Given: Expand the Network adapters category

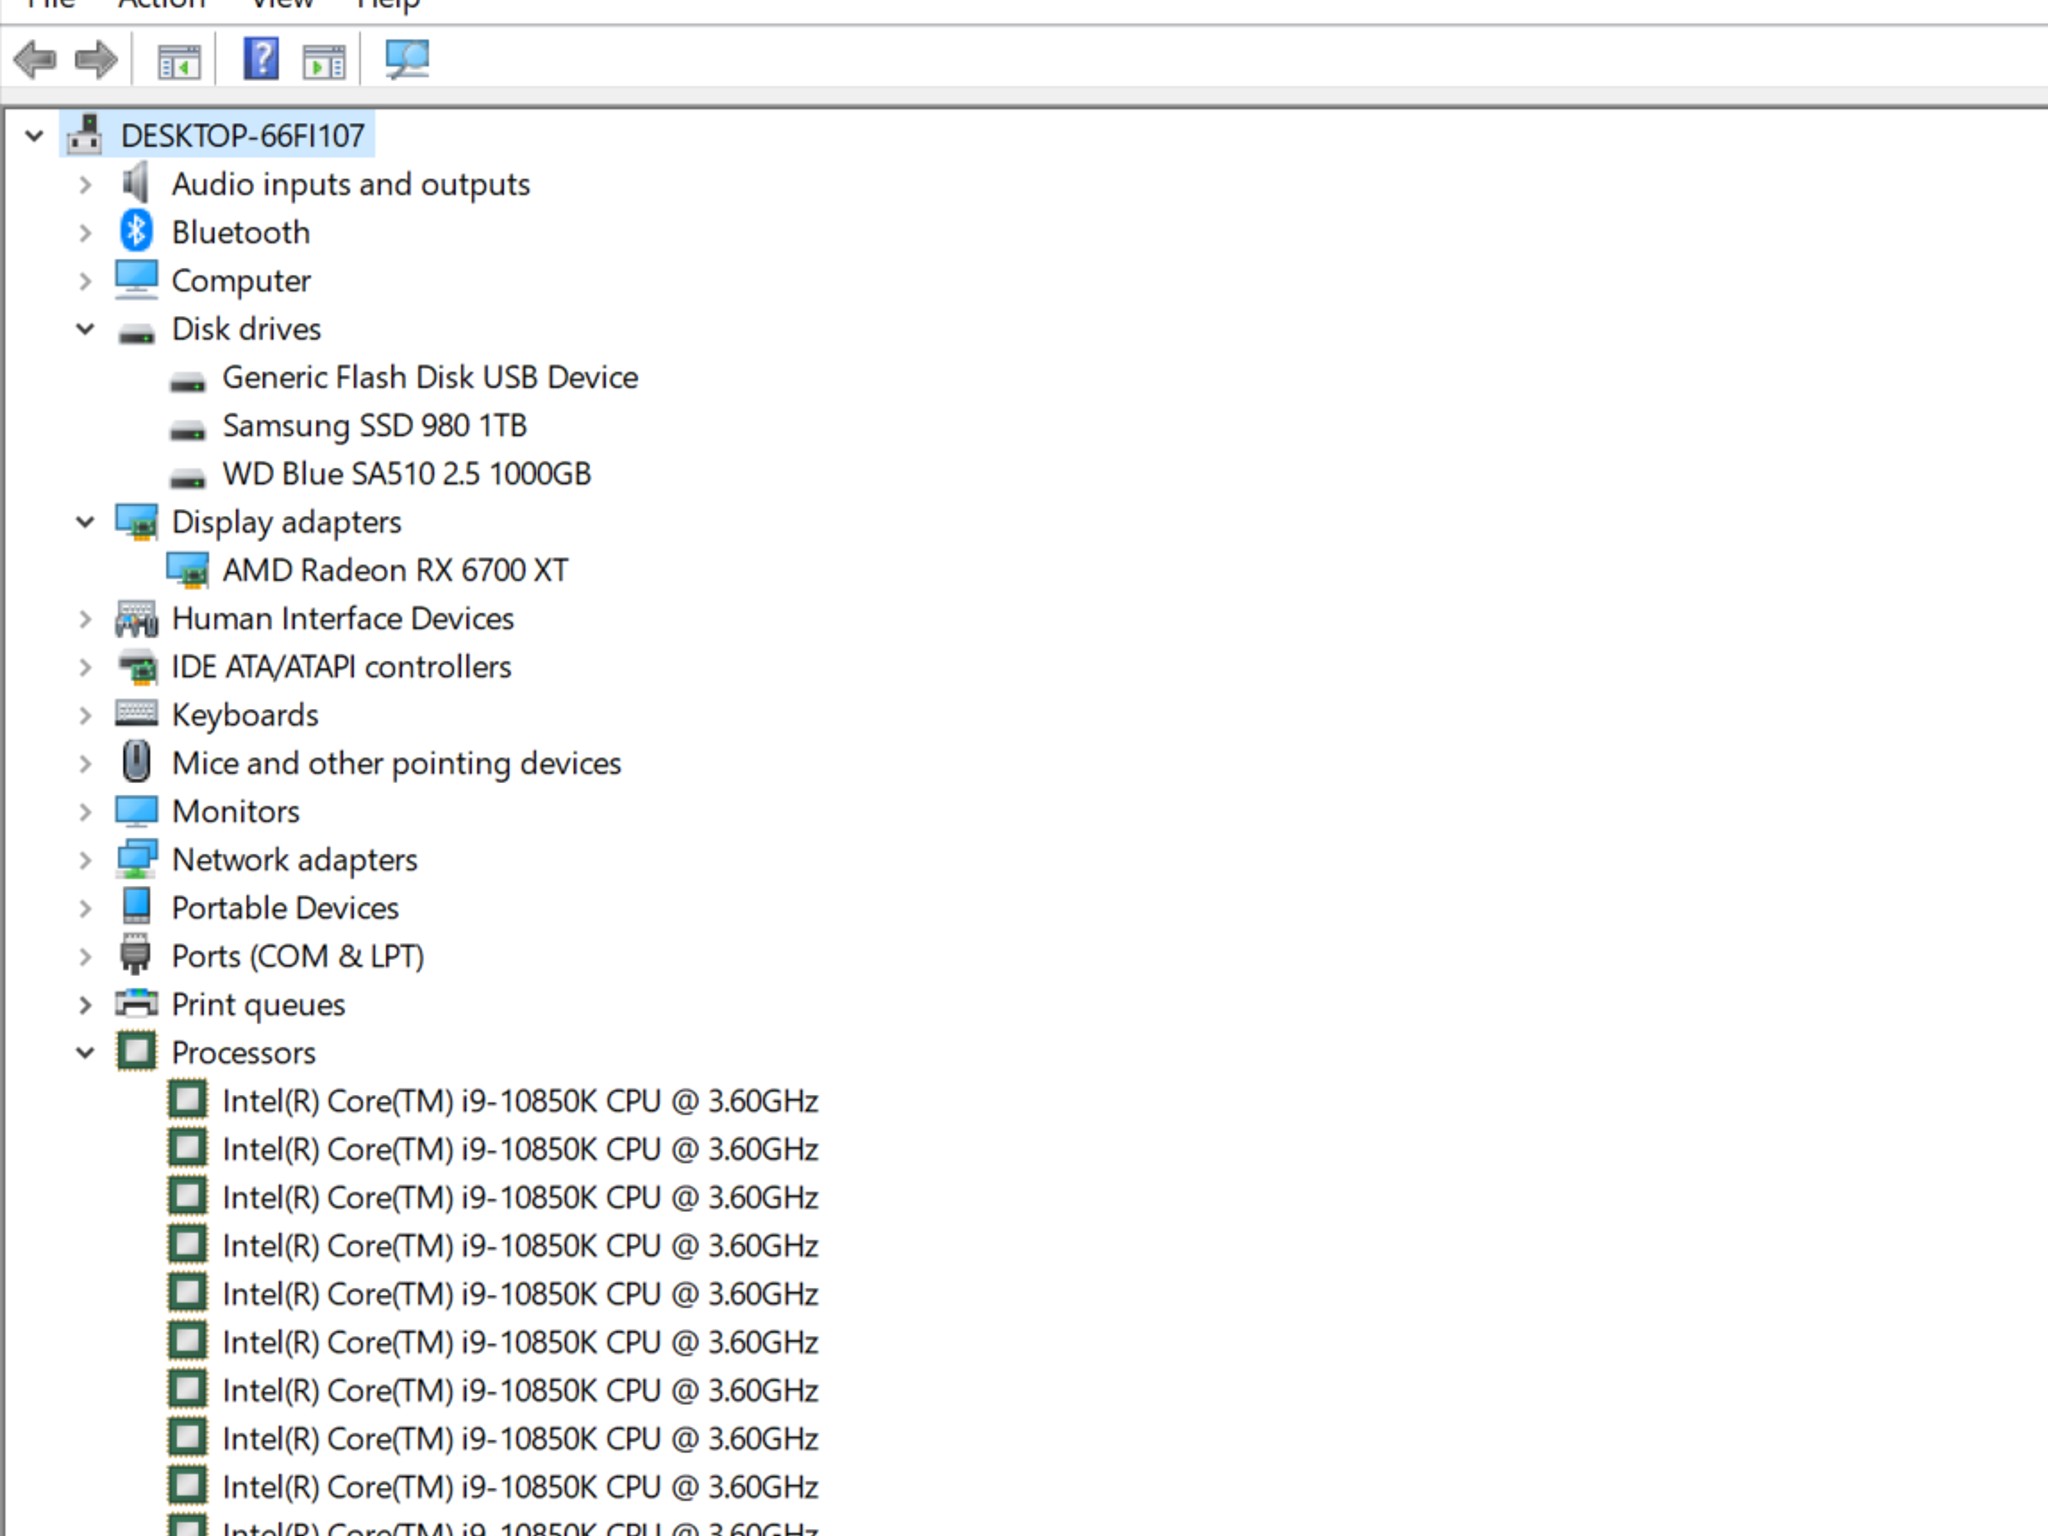Looking at the screenshot, I should 85,860.
